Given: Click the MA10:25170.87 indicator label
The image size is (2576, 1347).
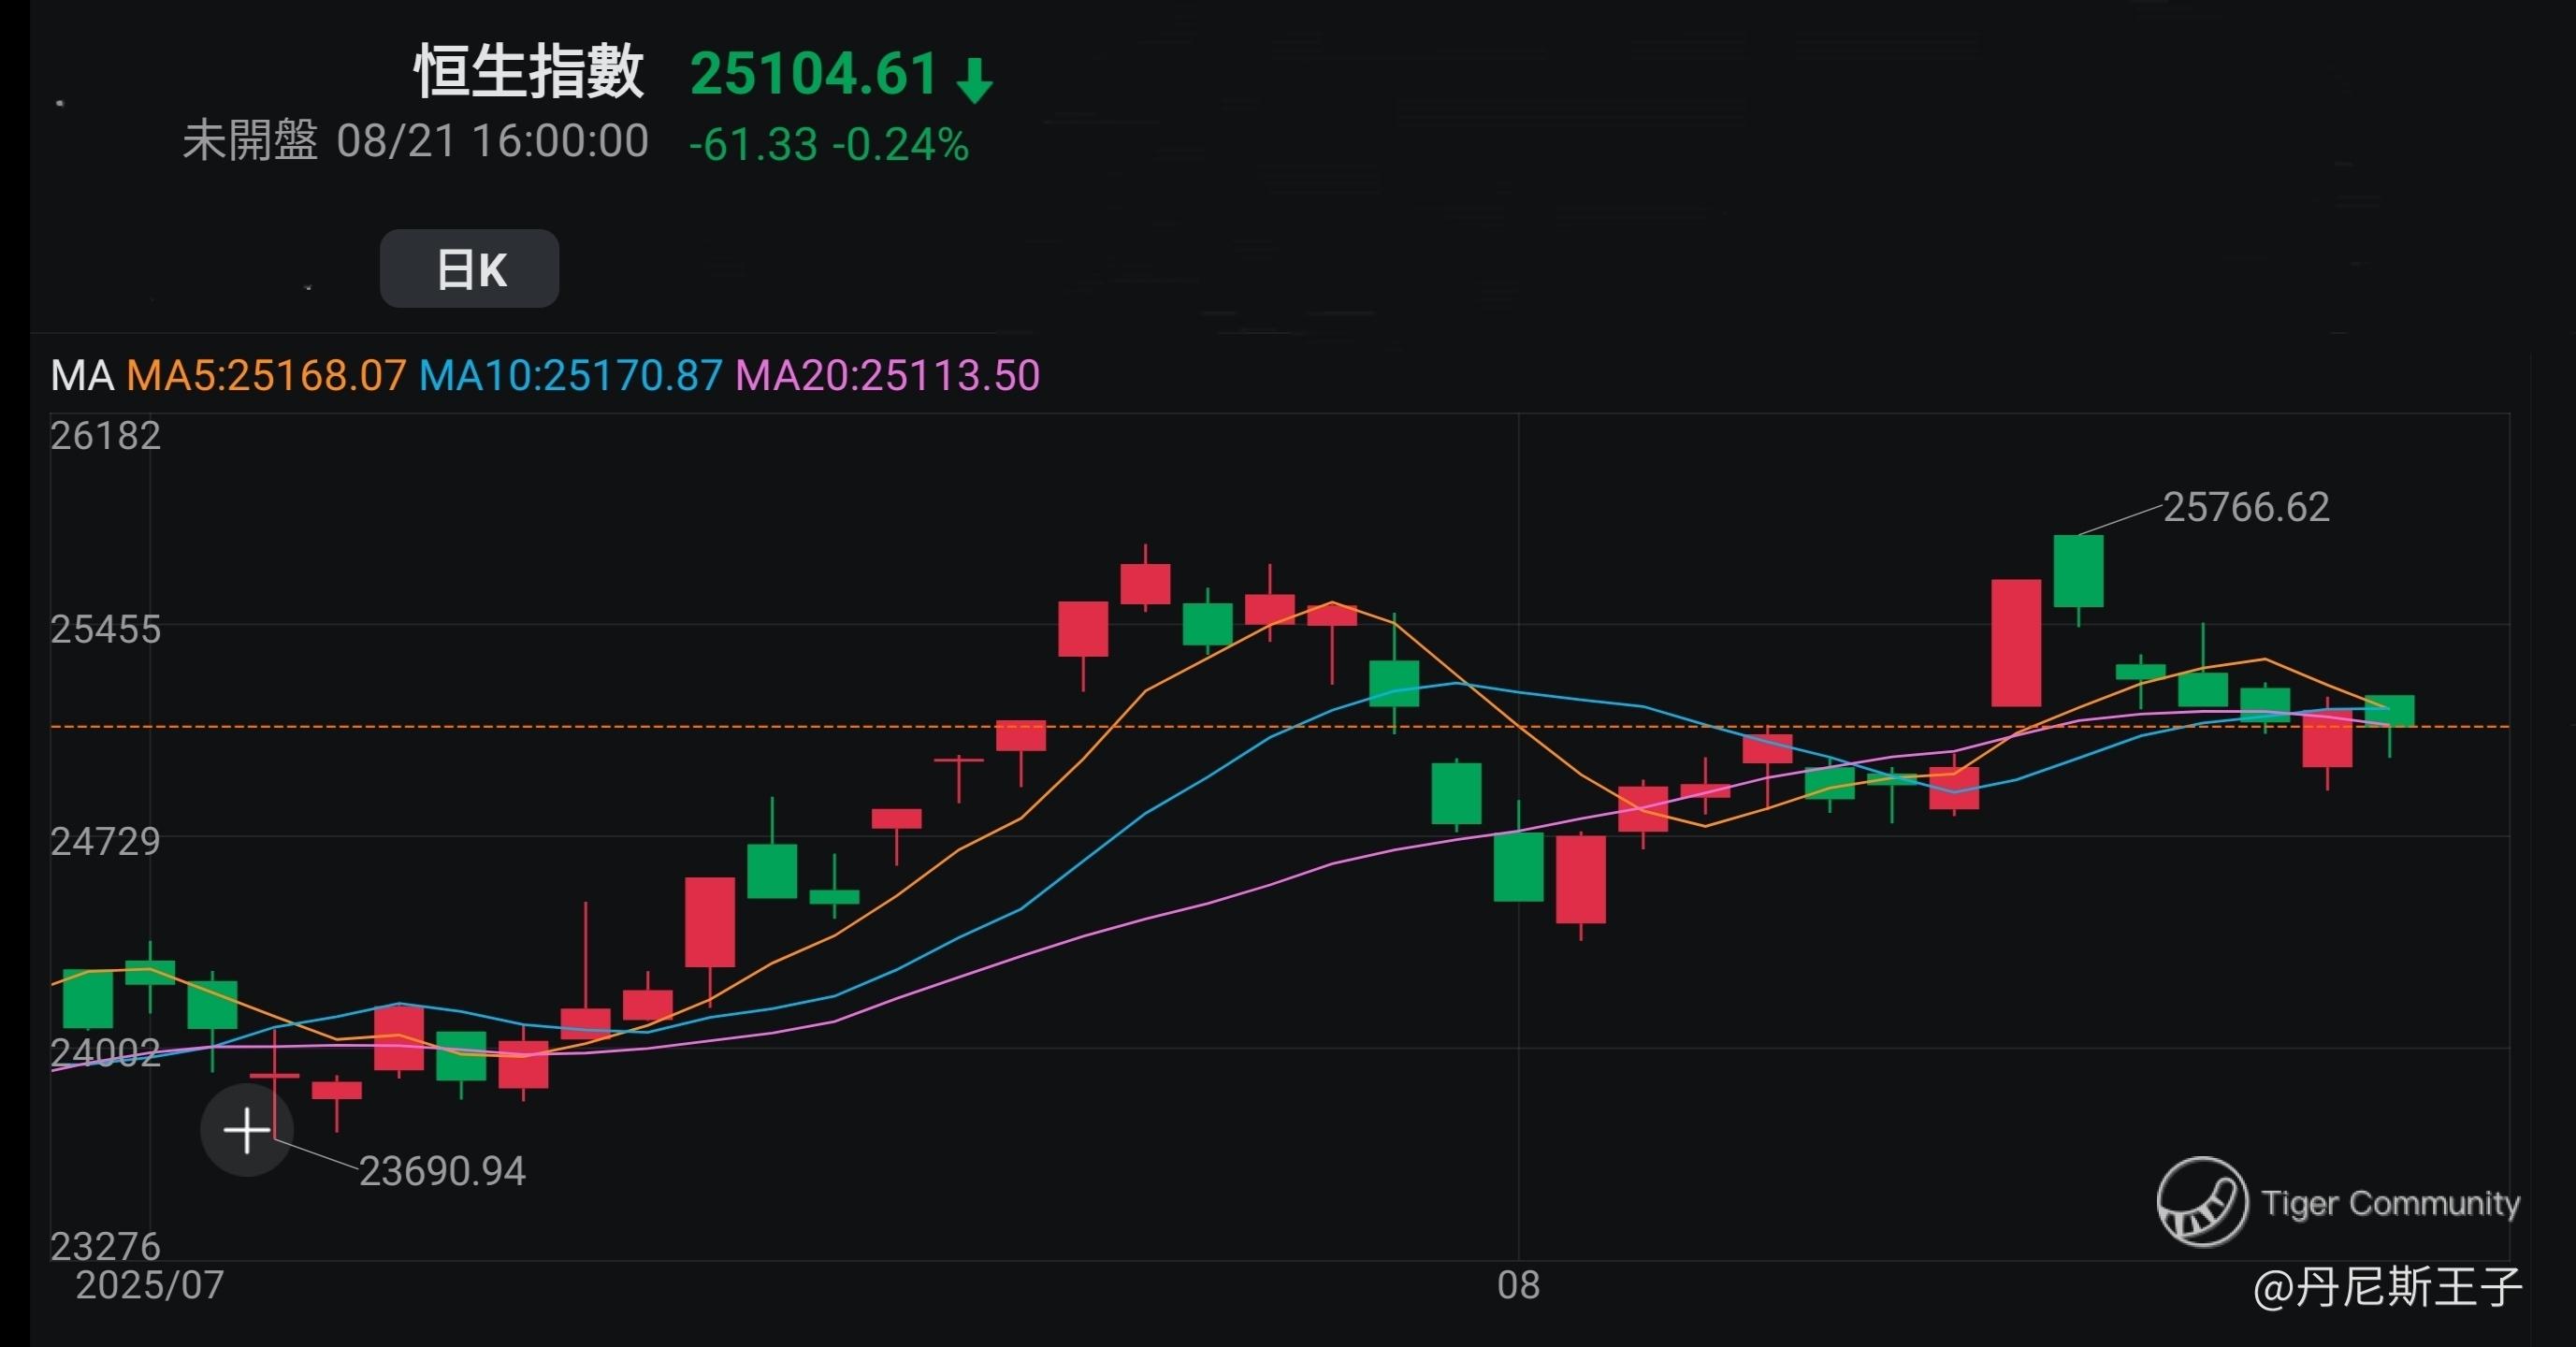Looking at the screenshot, I should [x=570, y=375].
